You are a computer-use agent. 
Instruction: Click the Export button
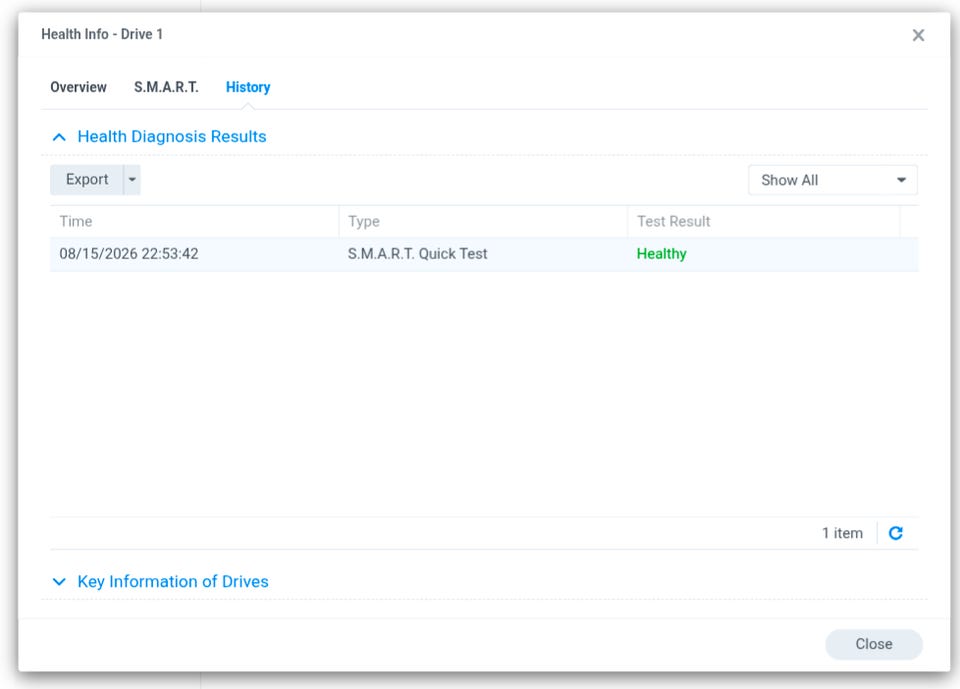[87, 179]
